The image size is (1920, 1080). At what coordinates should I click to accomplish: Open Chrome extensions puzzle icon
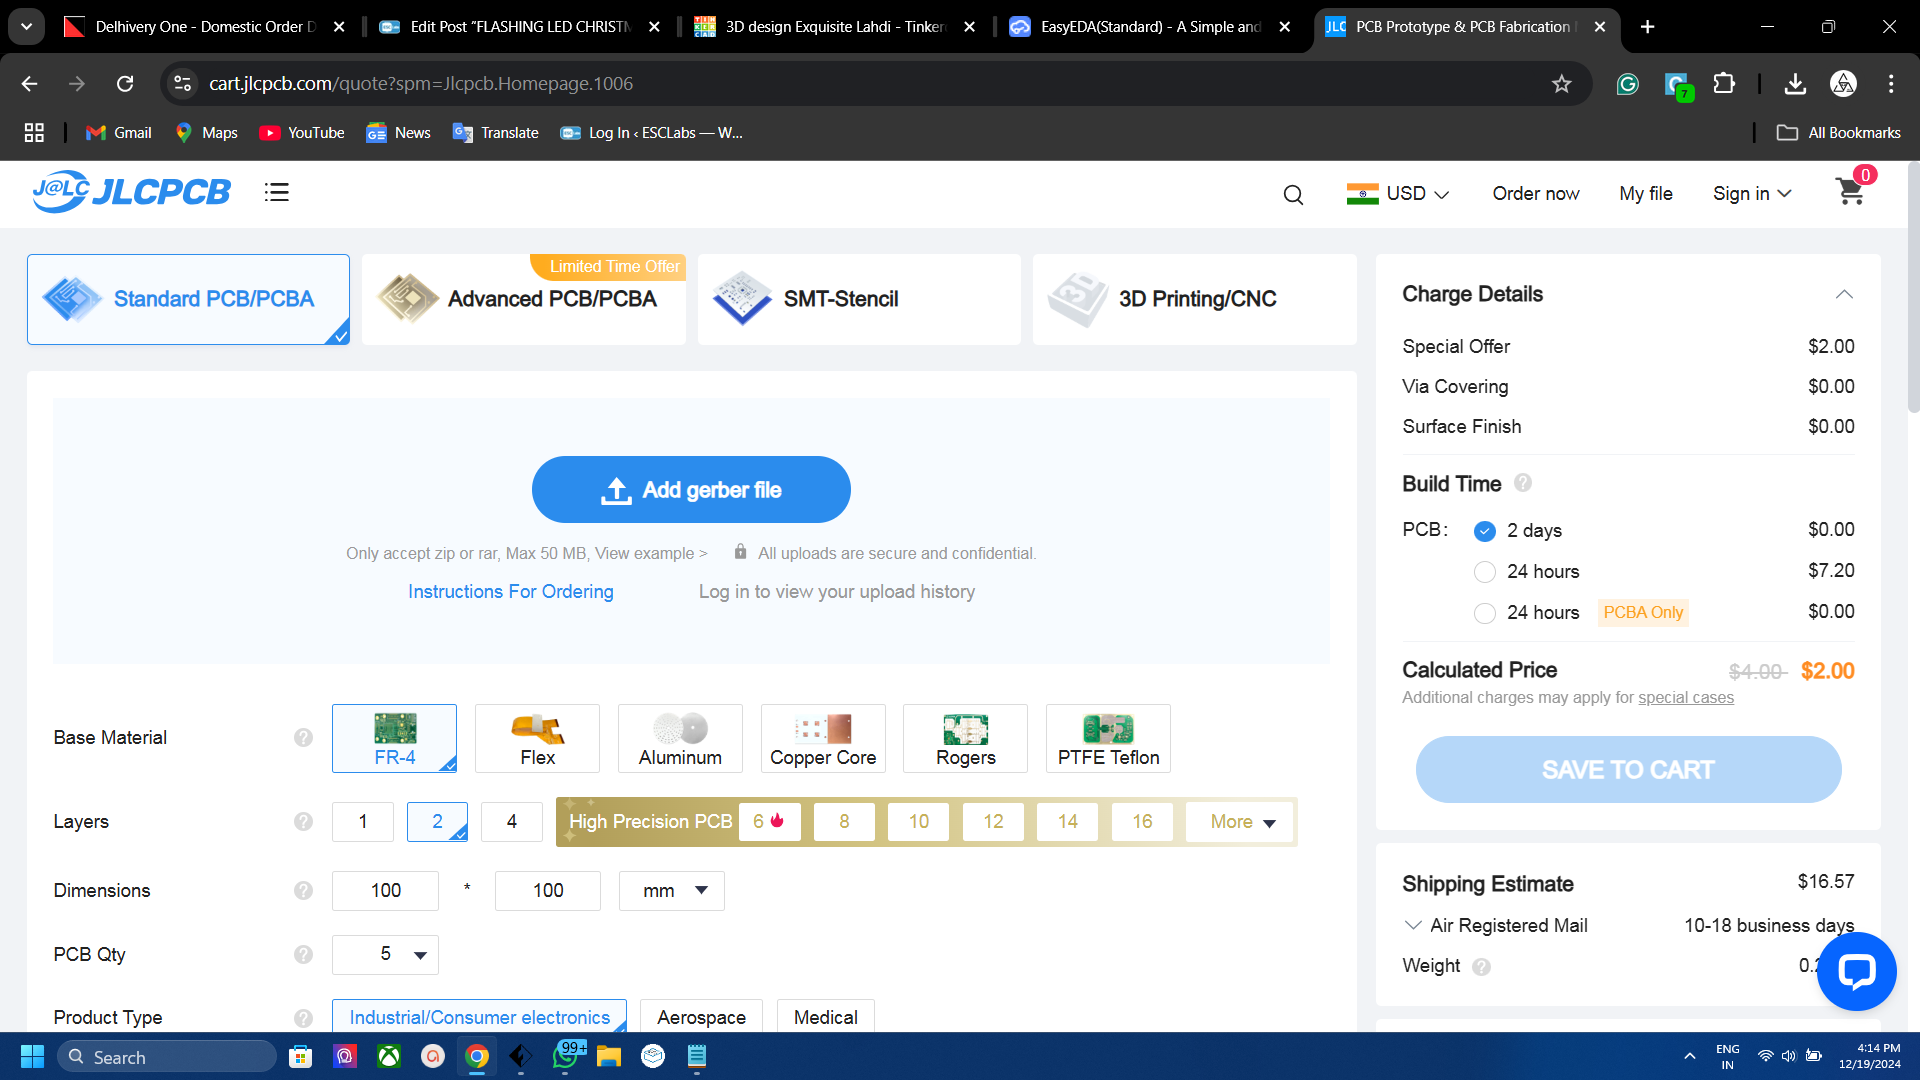[1724, 84]
